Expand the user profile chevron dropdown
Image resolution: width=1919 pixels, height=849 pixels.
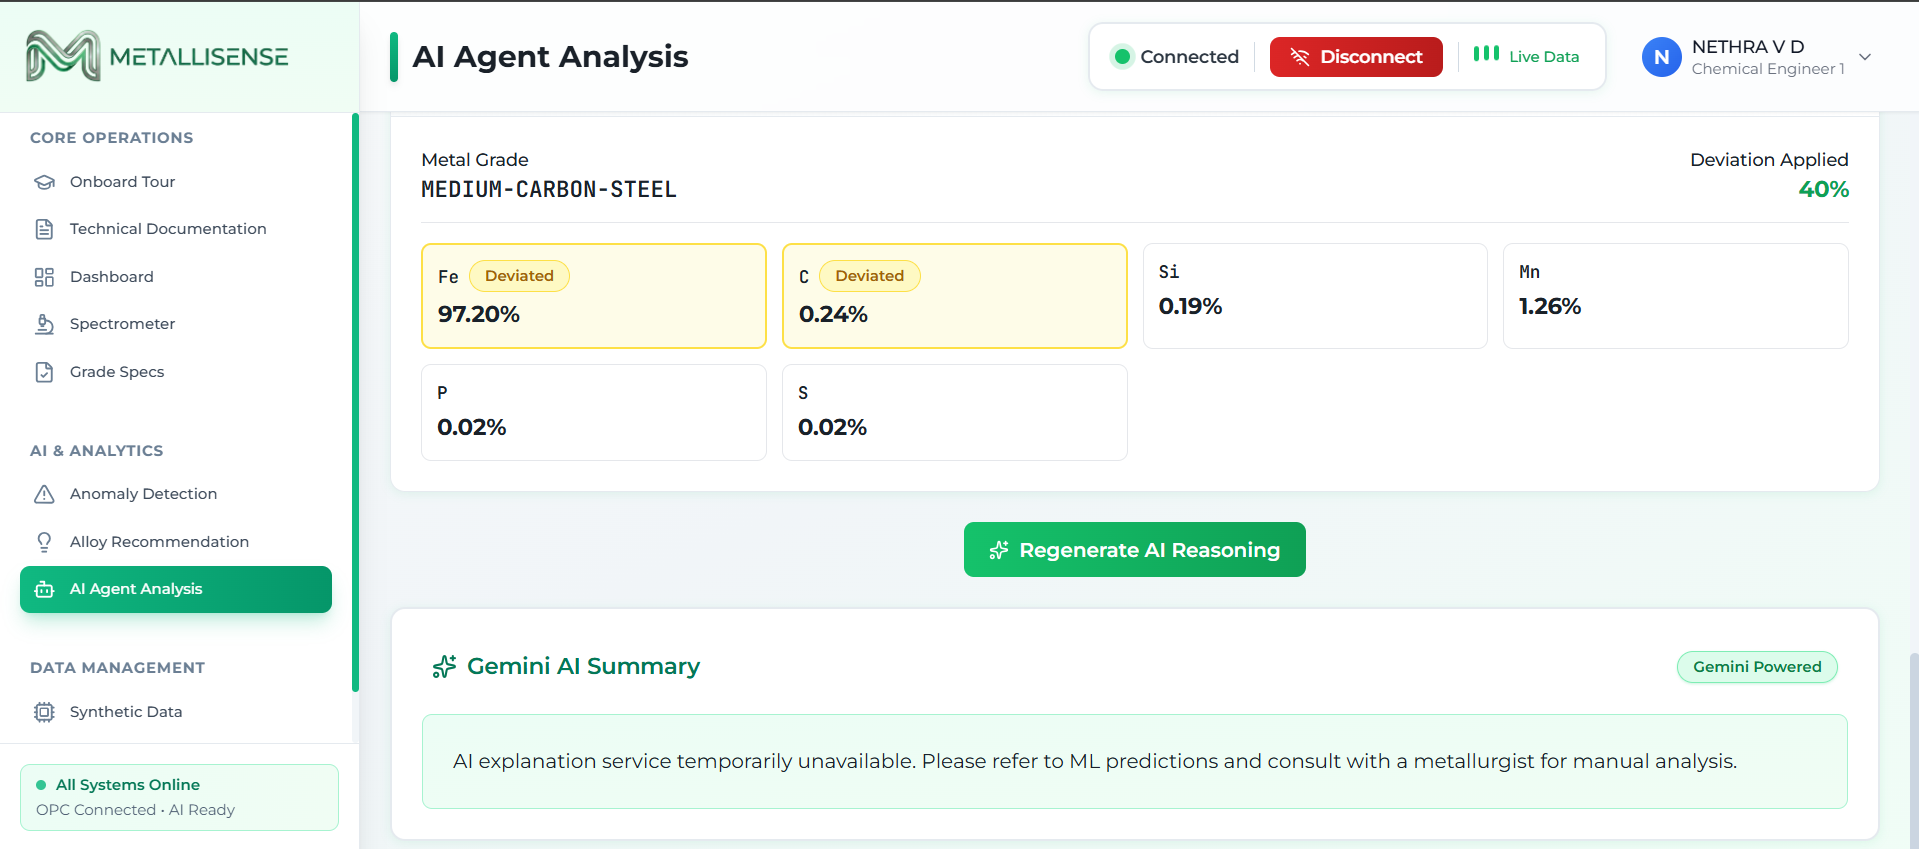coord(1865,57)
